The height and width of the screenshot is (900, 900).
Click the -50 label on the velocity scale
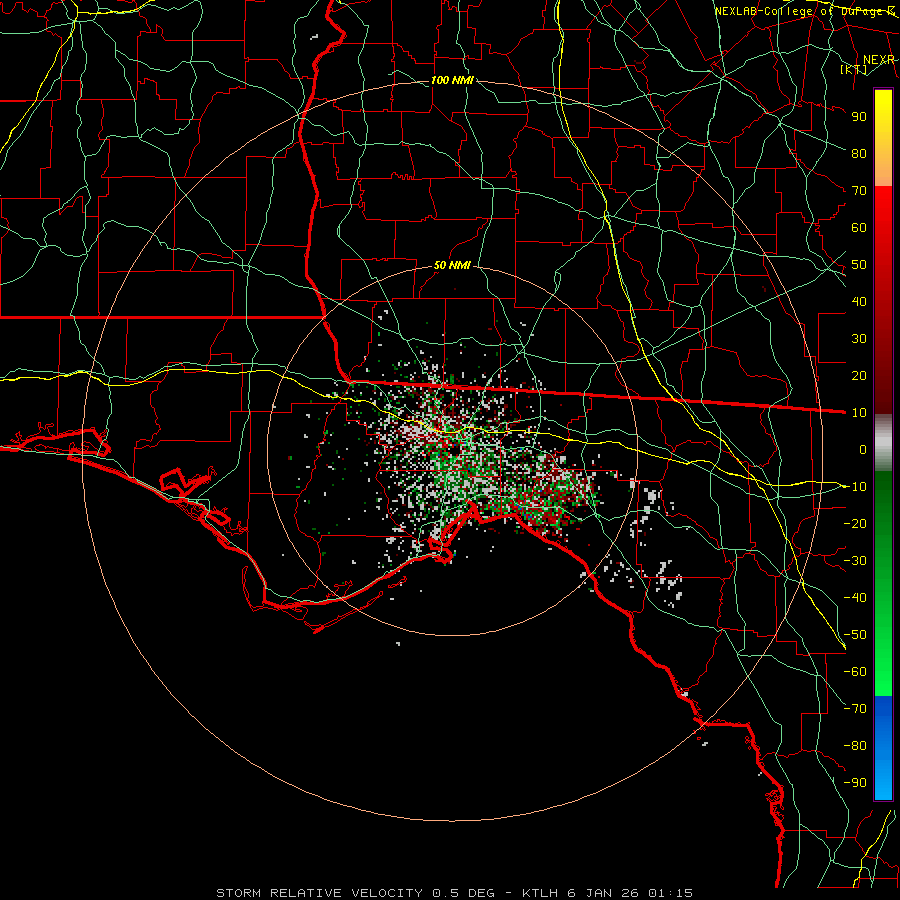(x=855, y=635)
